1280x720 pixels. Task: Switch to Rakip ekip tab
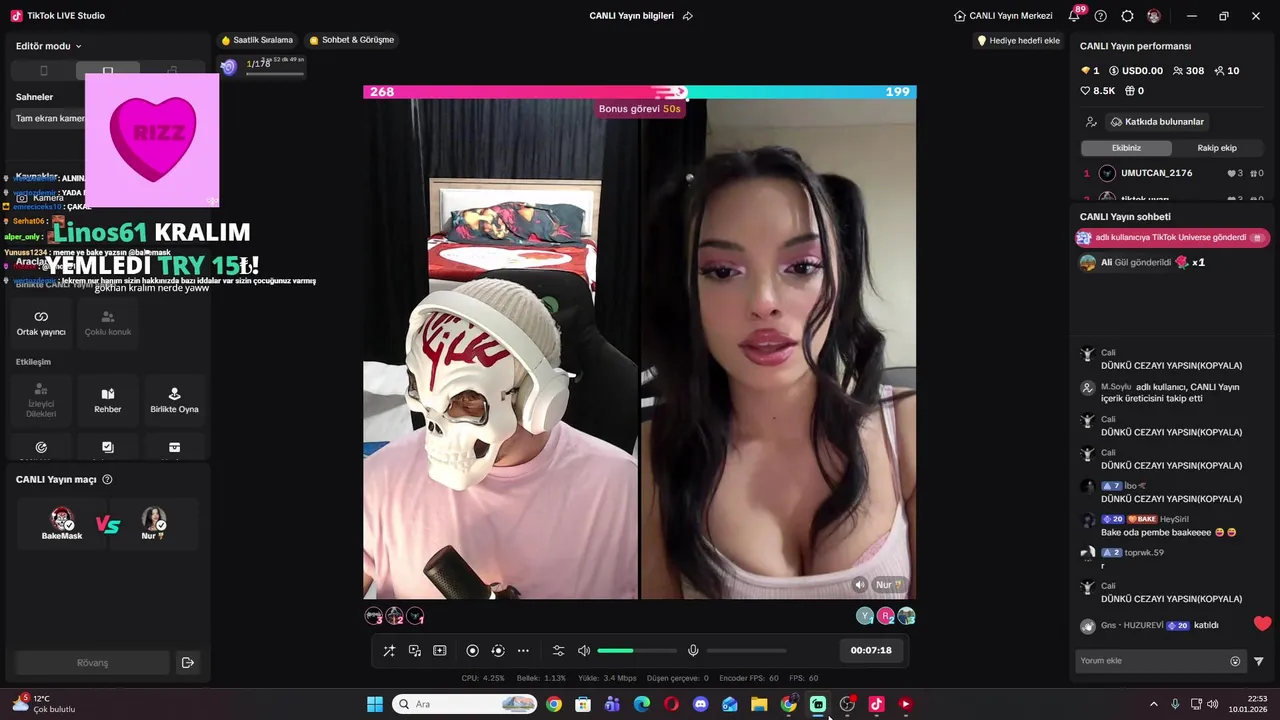[x=1217, y=148]
